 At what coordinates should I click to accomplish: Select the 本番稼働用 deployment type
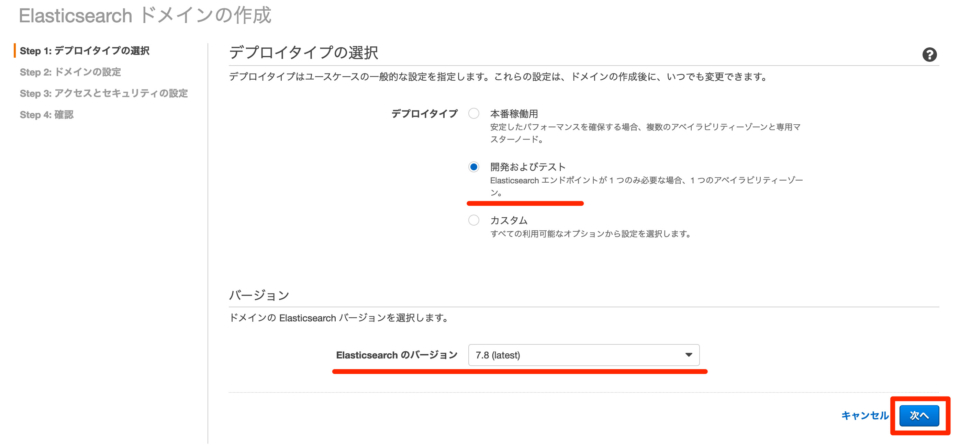coord(474,114)
